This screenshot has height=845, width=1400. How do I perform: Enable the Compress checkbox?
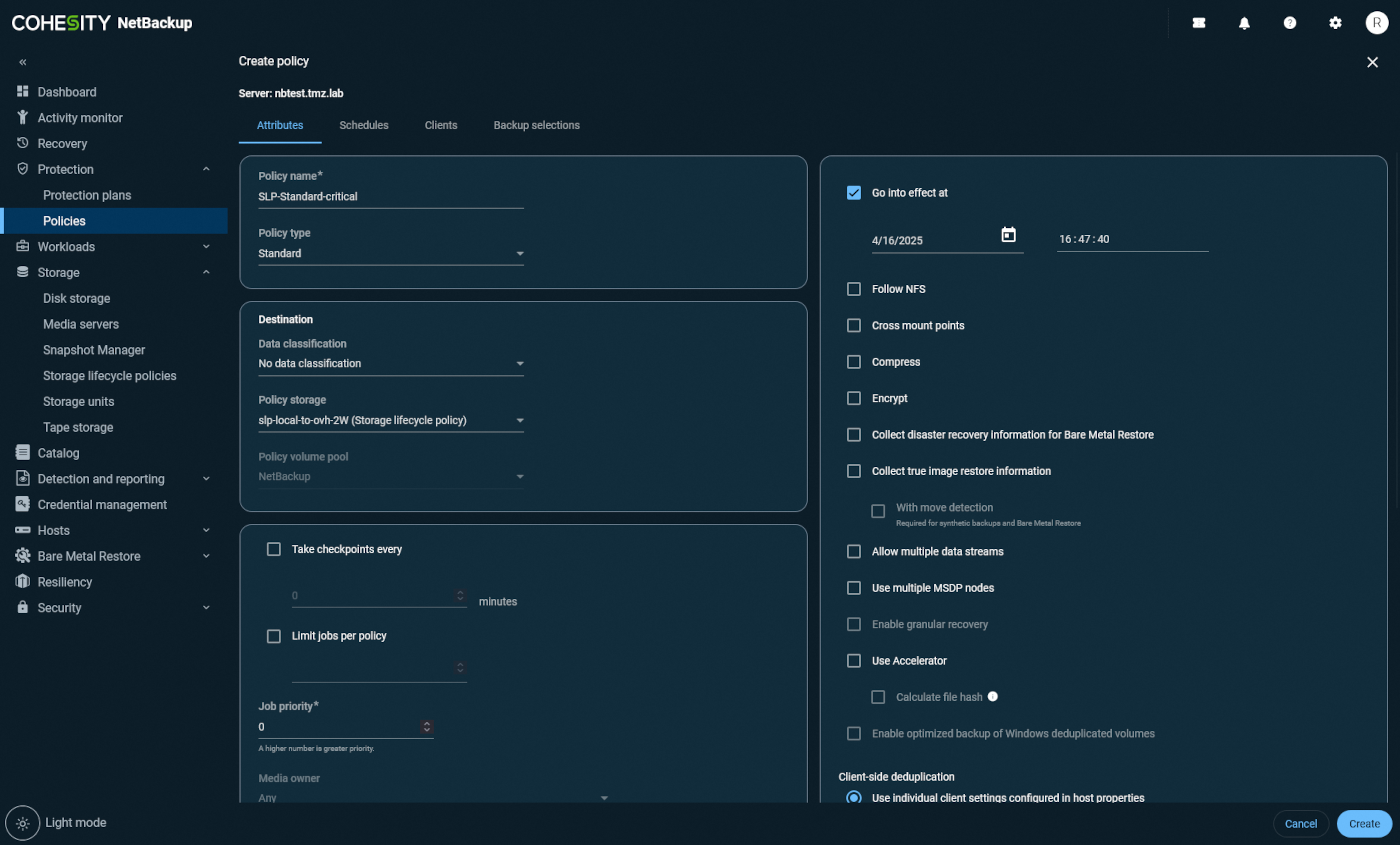pos(854,362)
